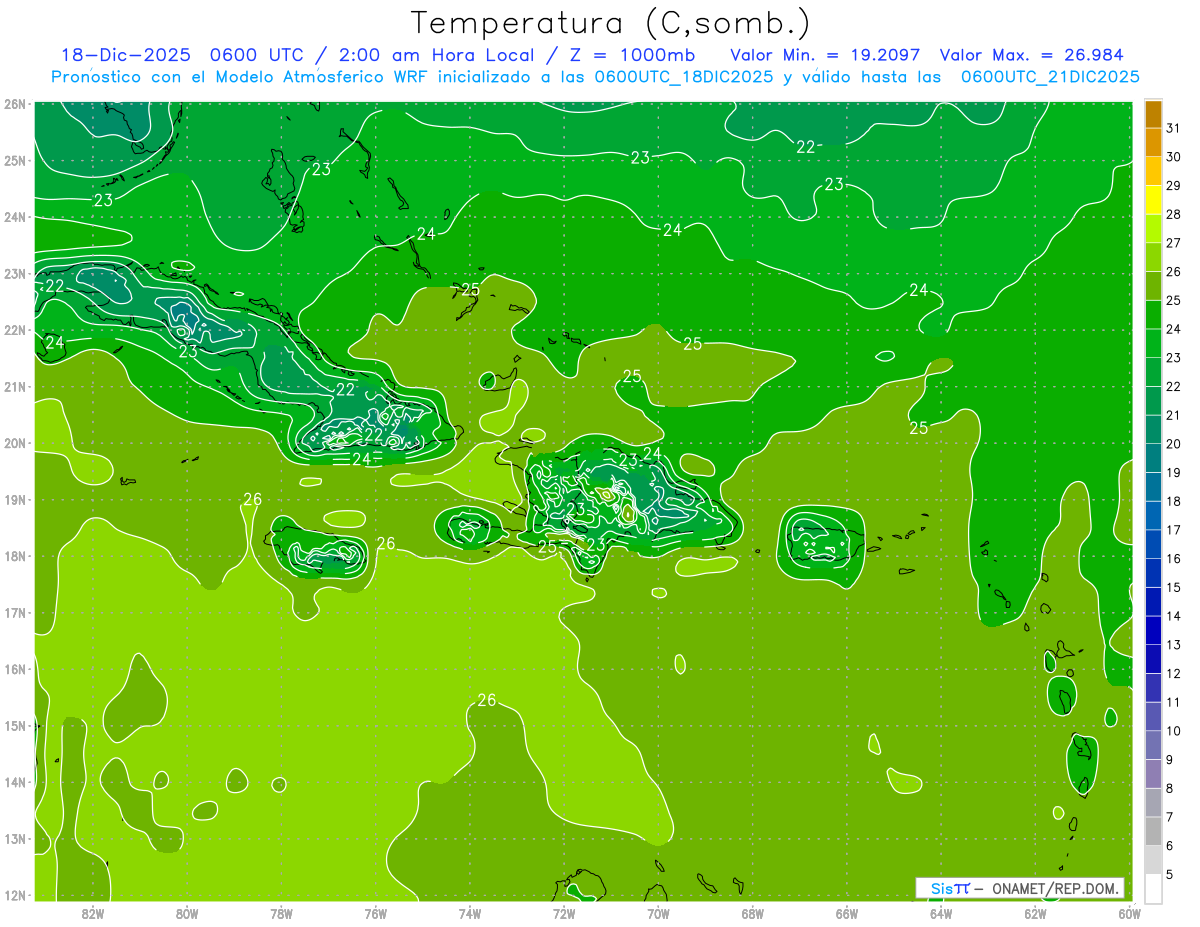Click the color scale label '13'

1174,645
